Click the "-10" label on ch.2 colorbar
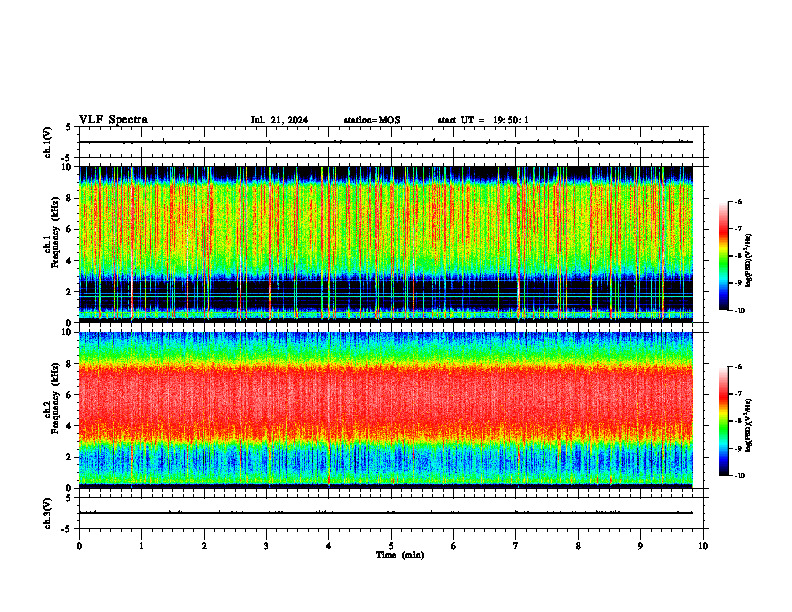 (x=740, y=475)
